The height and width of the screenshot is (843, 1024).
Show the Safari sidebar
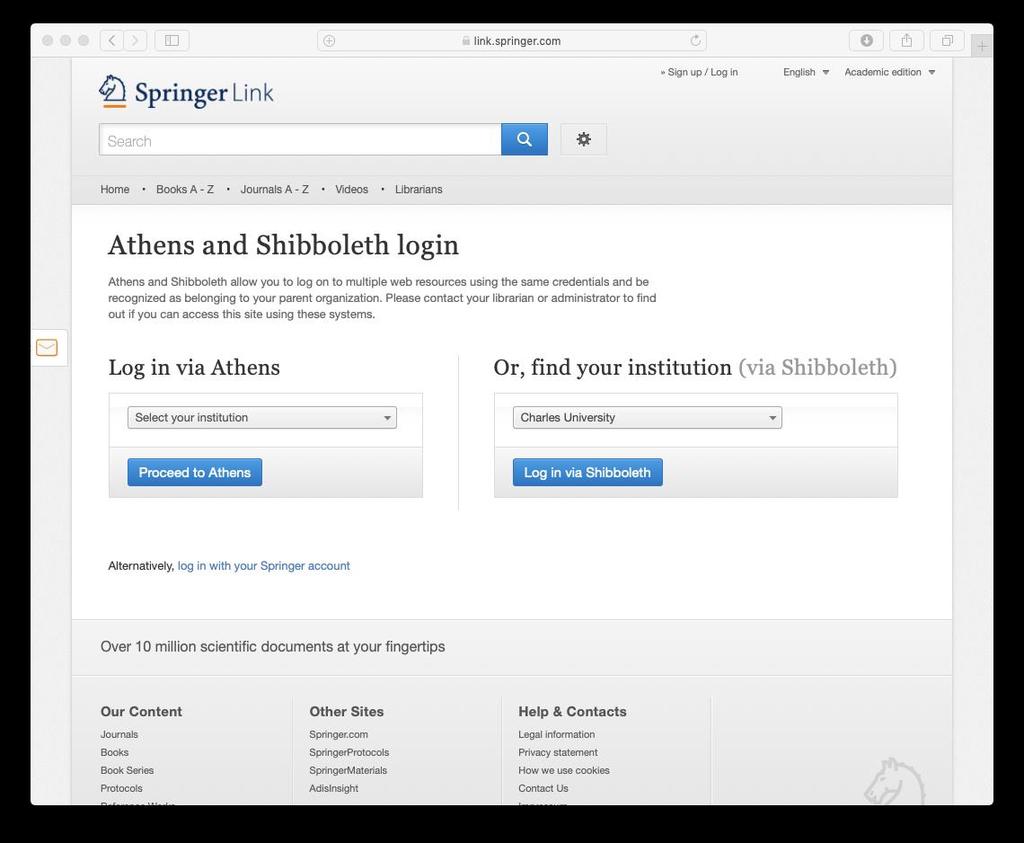tap(172, 40)
